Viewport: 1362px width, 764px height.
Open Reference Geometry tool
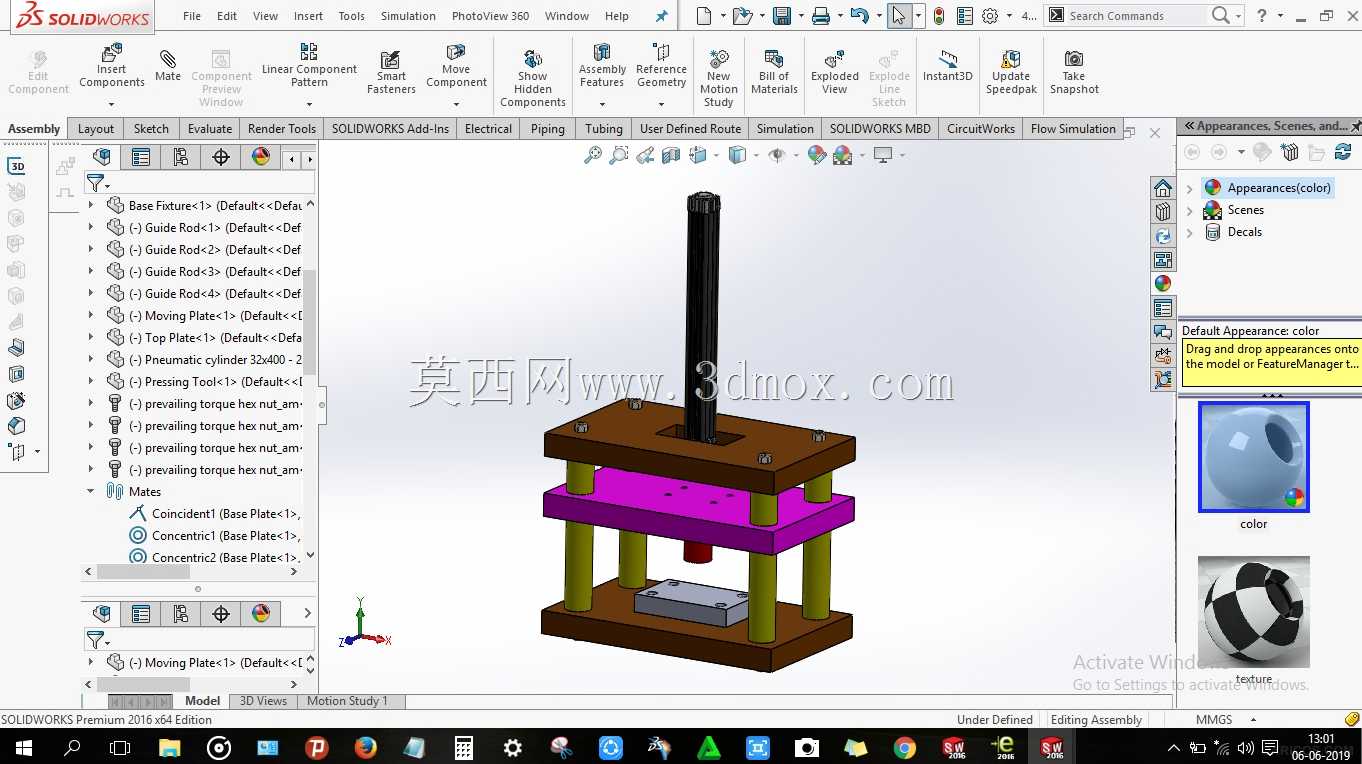point(661,64)
